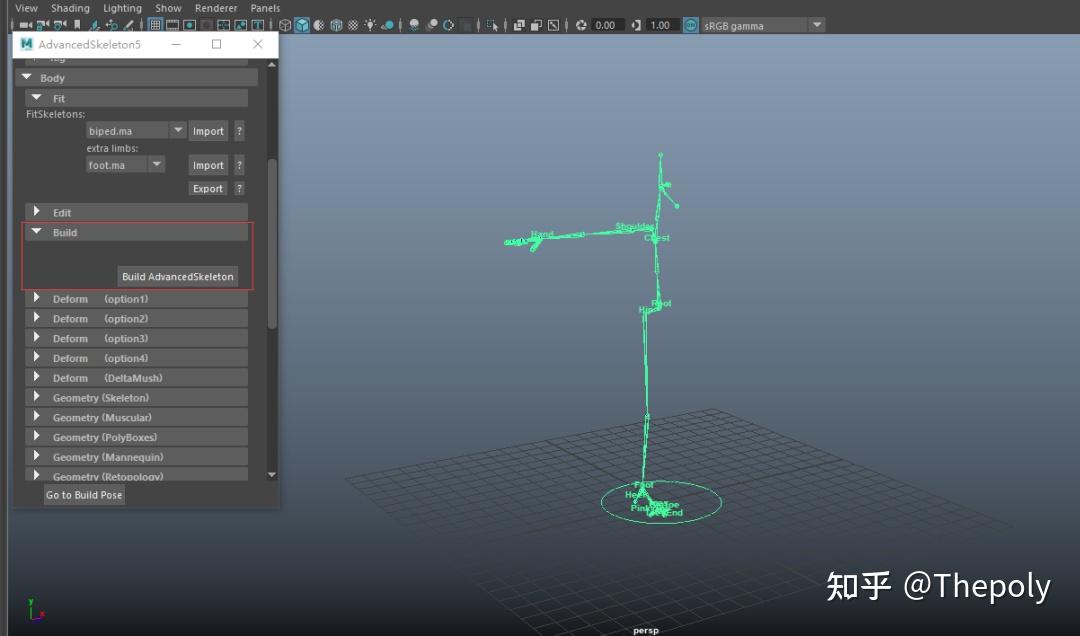Click the Build AdvancedSkeleton button

tap(177, 277)
